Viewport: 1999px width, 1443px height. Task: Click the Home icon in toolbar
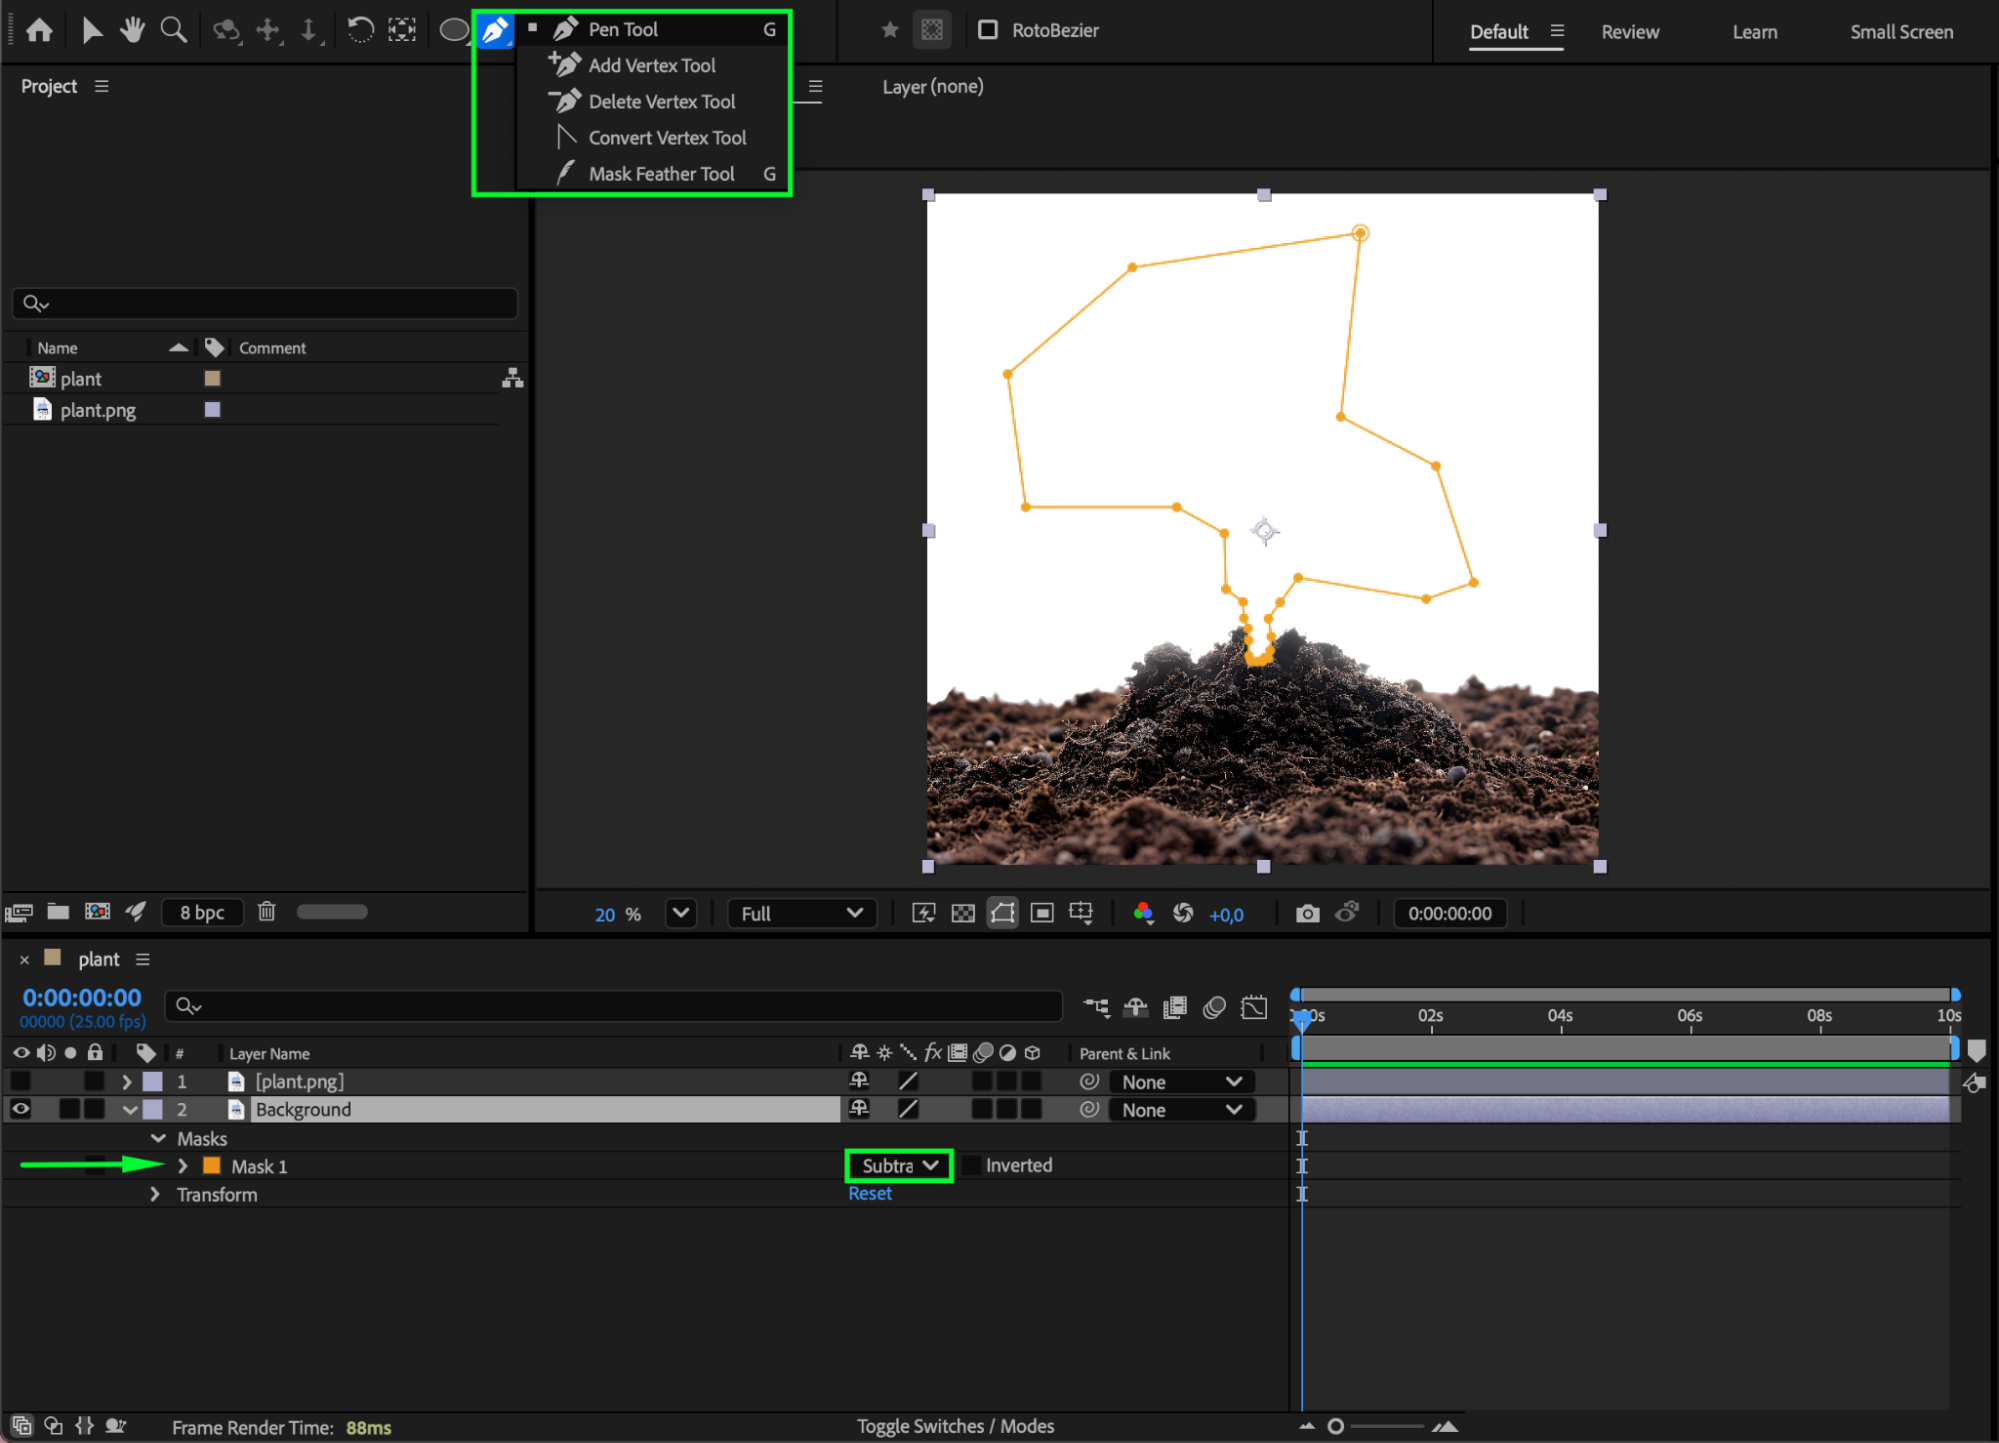(x=39, y=30)
